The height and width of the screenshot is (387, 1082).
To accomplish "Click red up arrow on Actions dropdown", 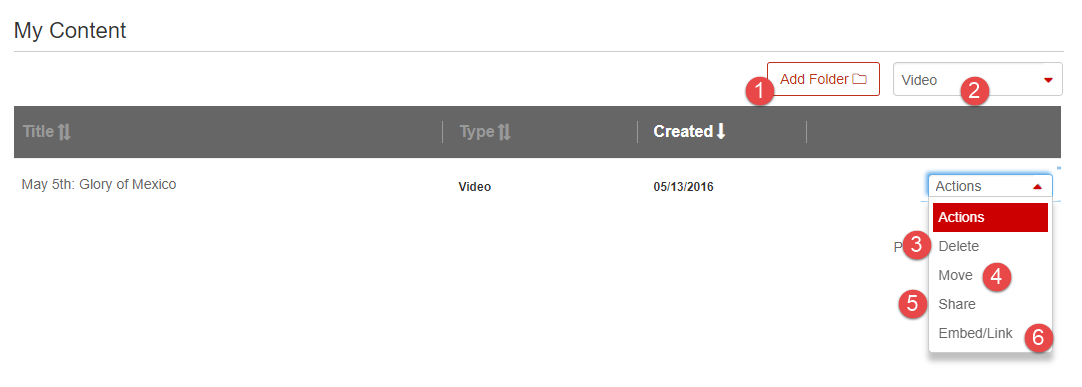I will click(1036, 186).
